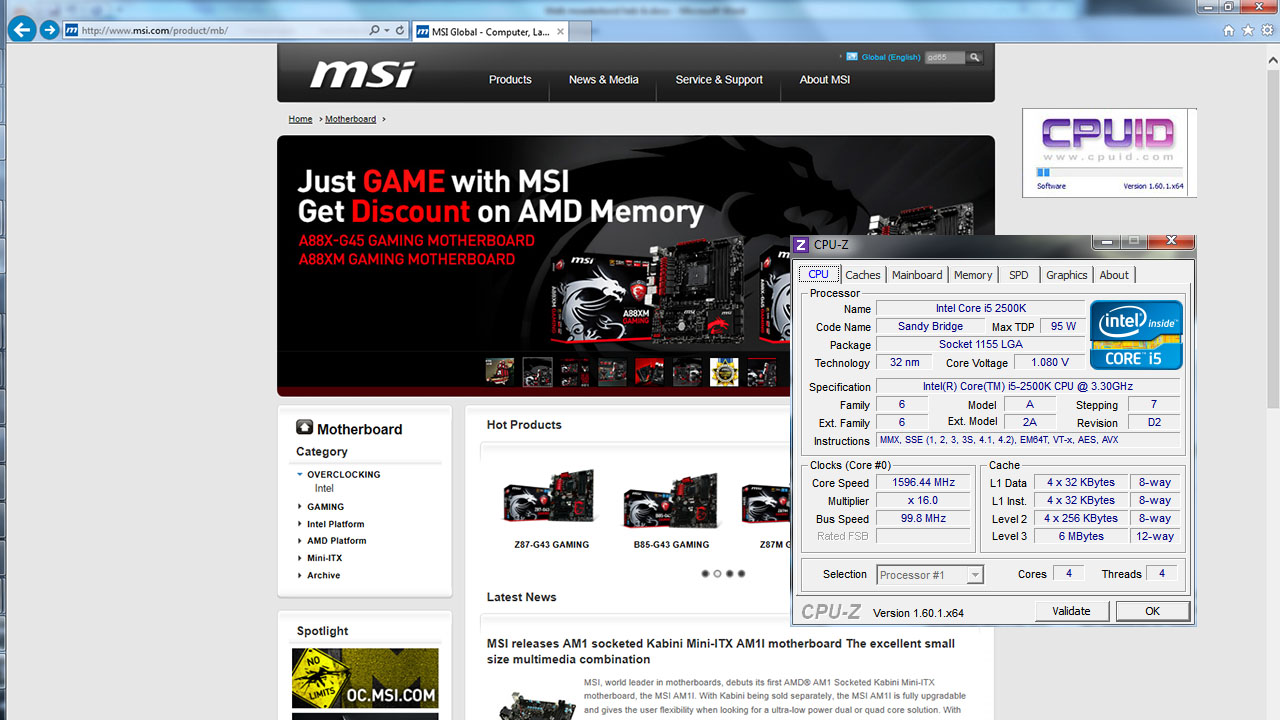Open the B85-G43 GAMING product image

coord(671,500)
